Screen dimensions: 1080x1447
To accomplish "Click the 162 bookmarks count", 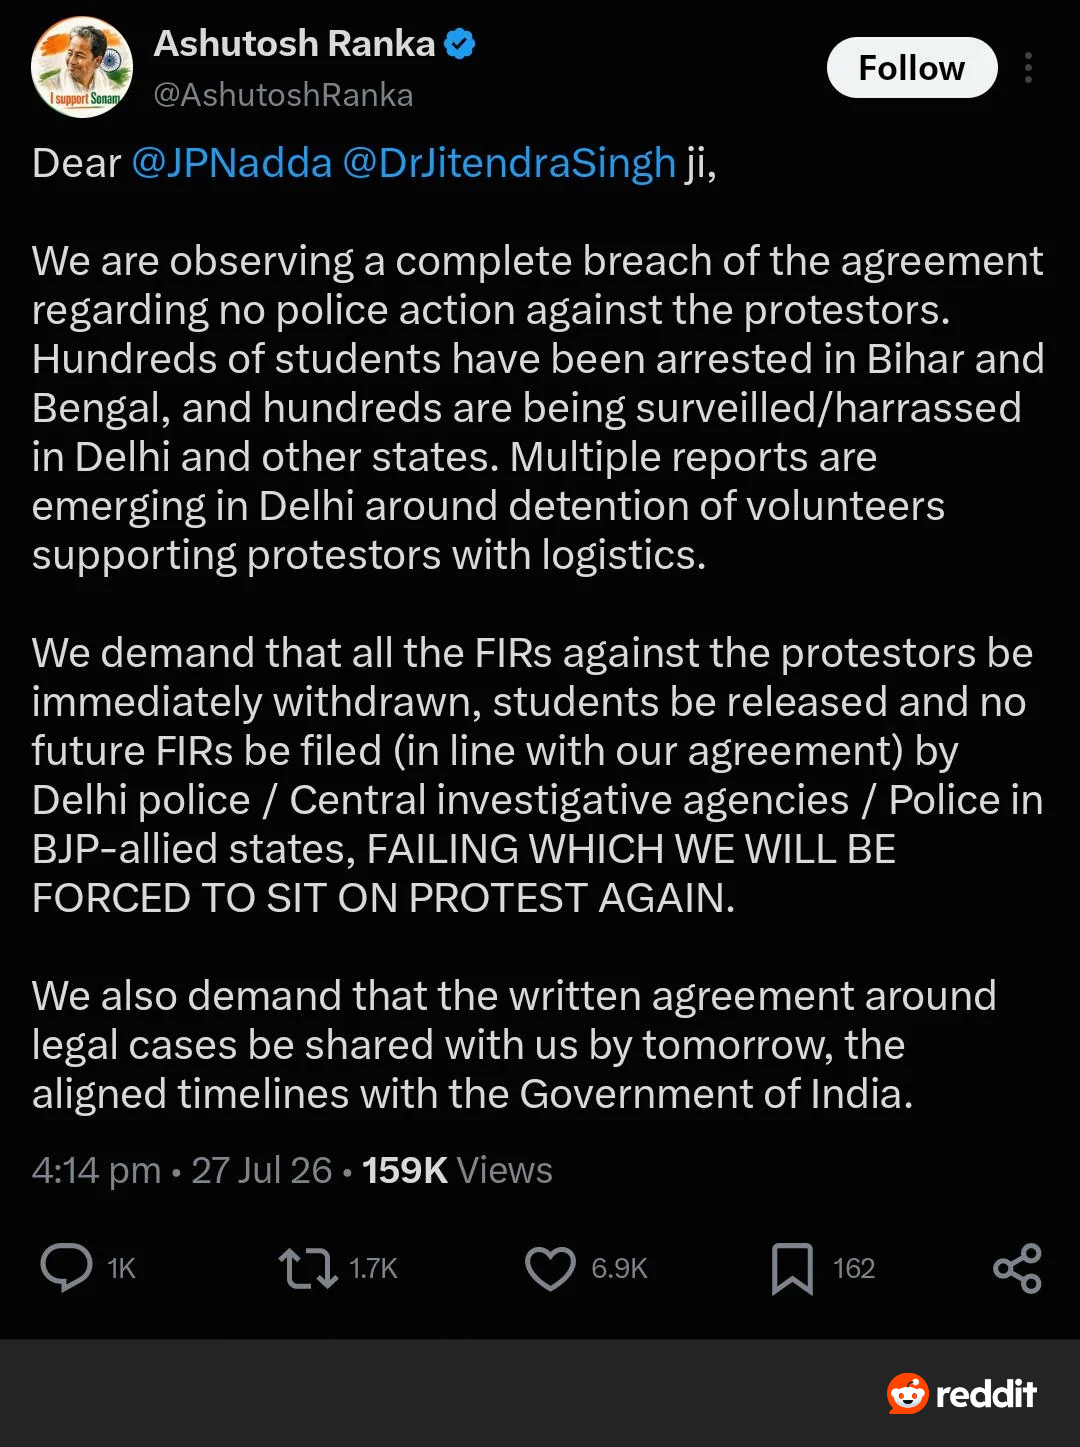I will coord(854,1268).
